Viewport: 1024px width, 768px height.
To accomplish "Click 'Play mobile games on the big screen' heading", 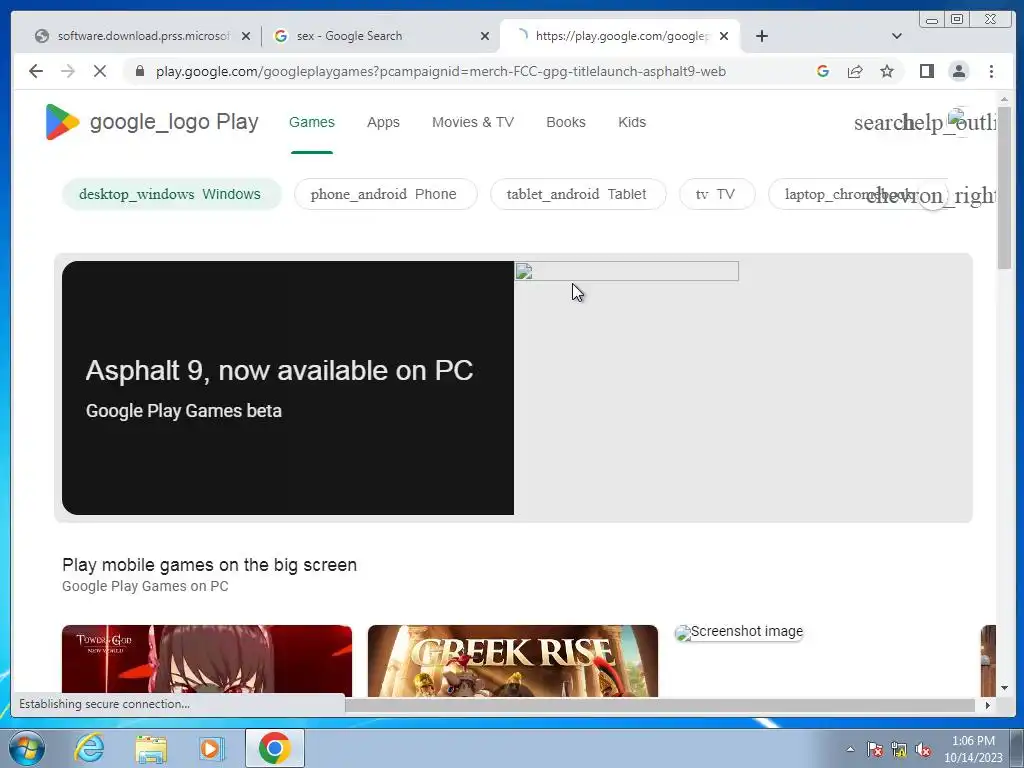I will [x=210, y=565].
